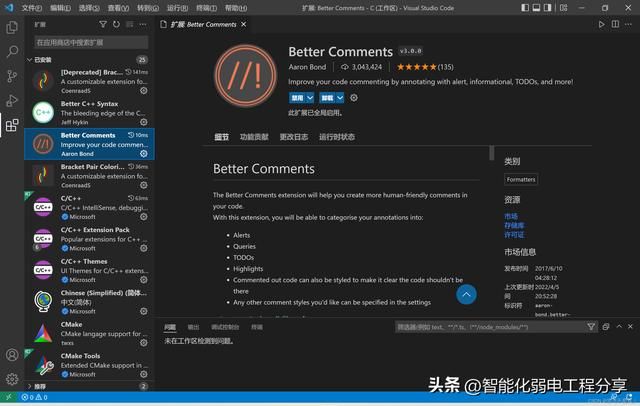This screenshot has width=640, height=406.
Task: Open the dropdown arrow beside 卸载 button
Action: coord(340,98)
